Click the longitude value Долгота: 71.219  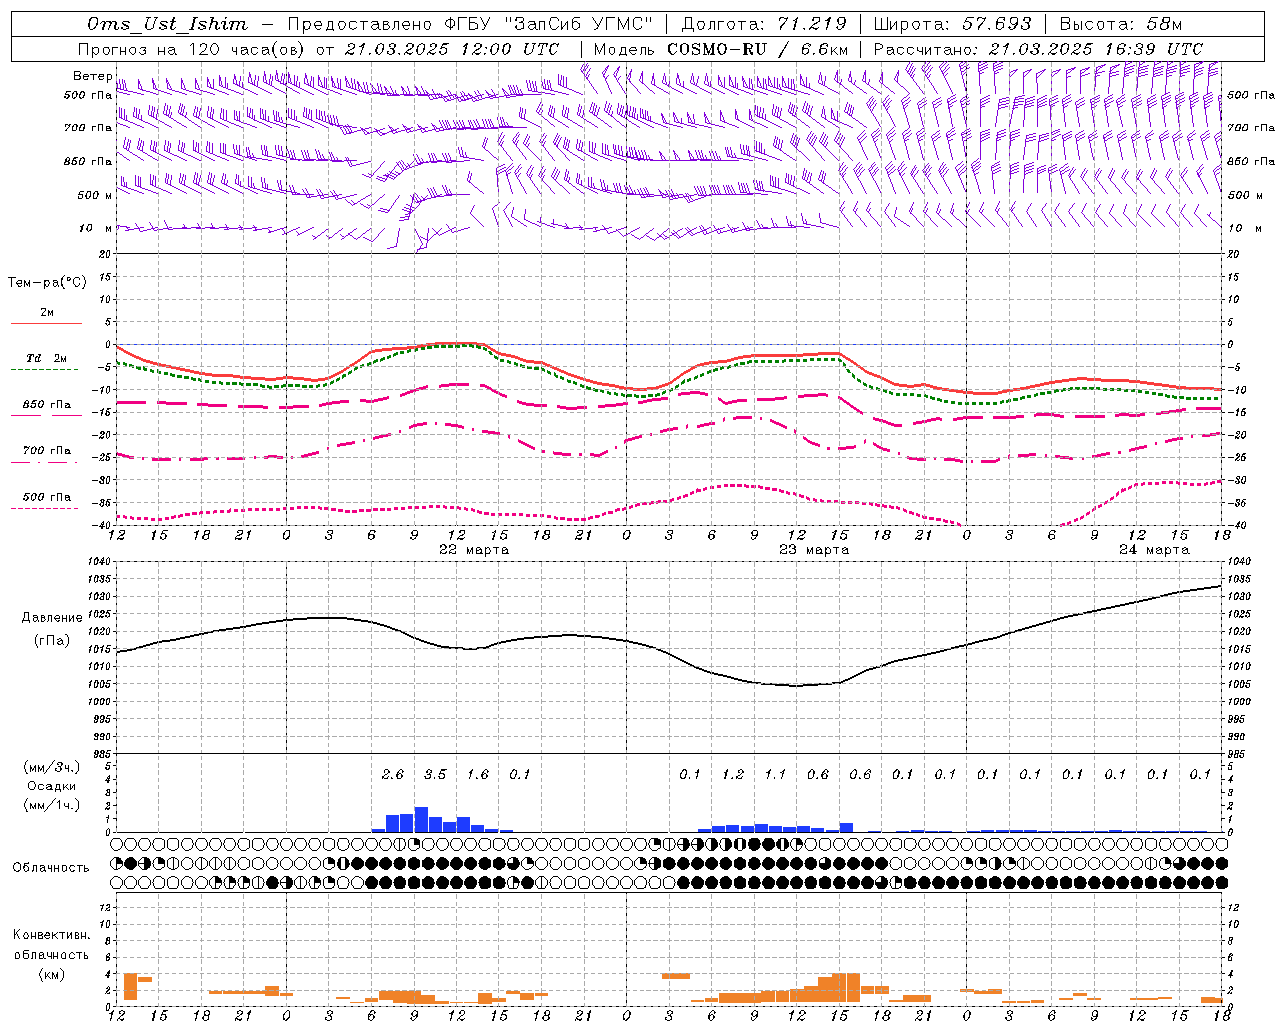tap(764, 24)
